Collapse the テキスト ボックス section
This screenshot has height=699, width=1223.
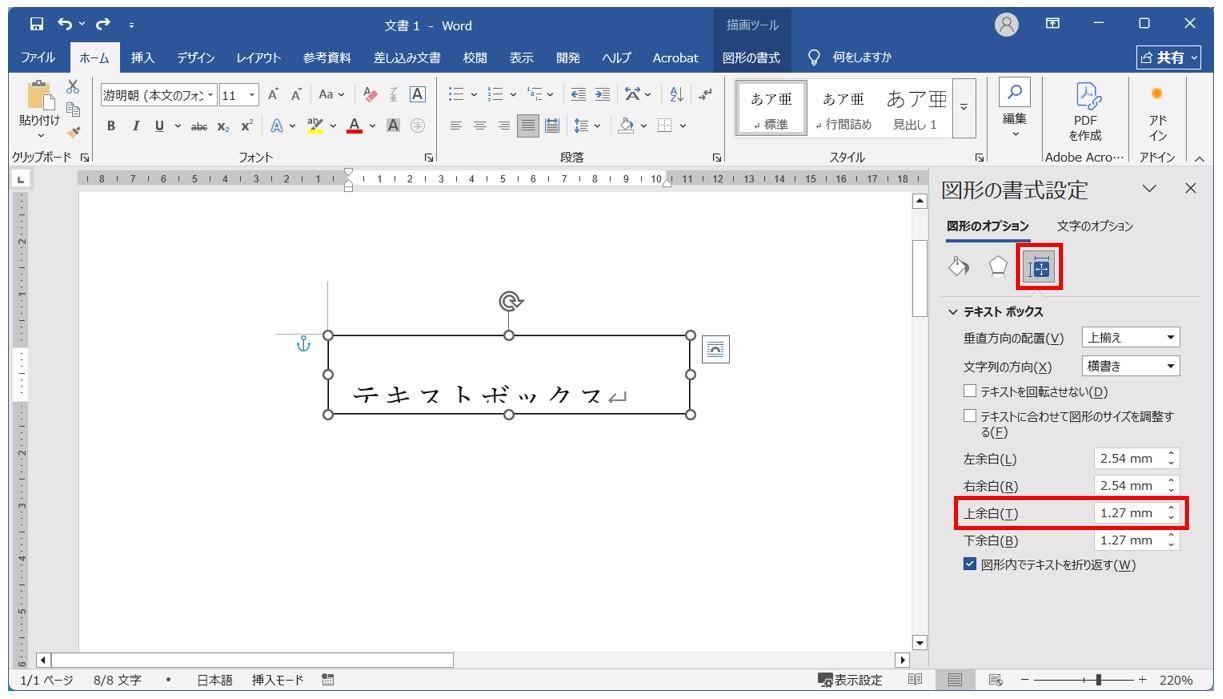tap(954, 312)
